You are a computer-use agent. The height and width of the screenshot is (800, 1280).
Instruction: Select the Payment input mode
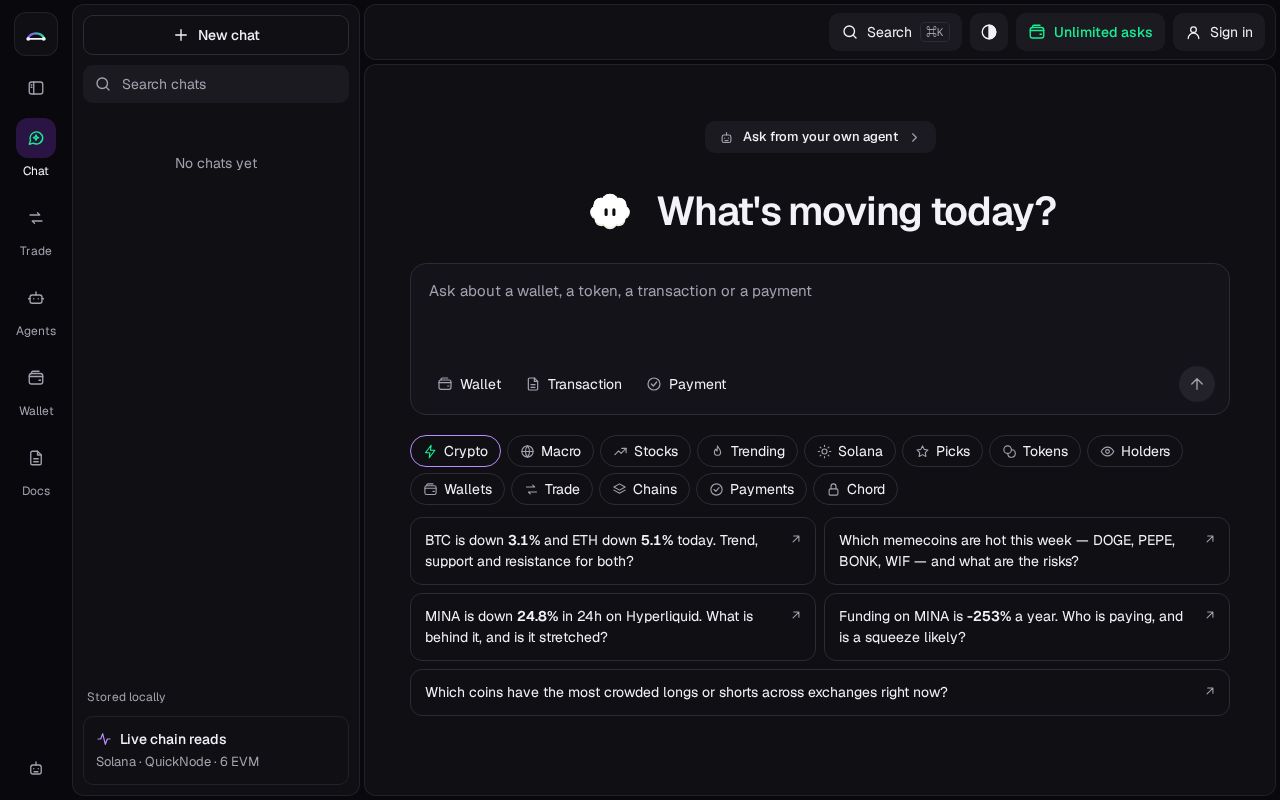point(687,384)
